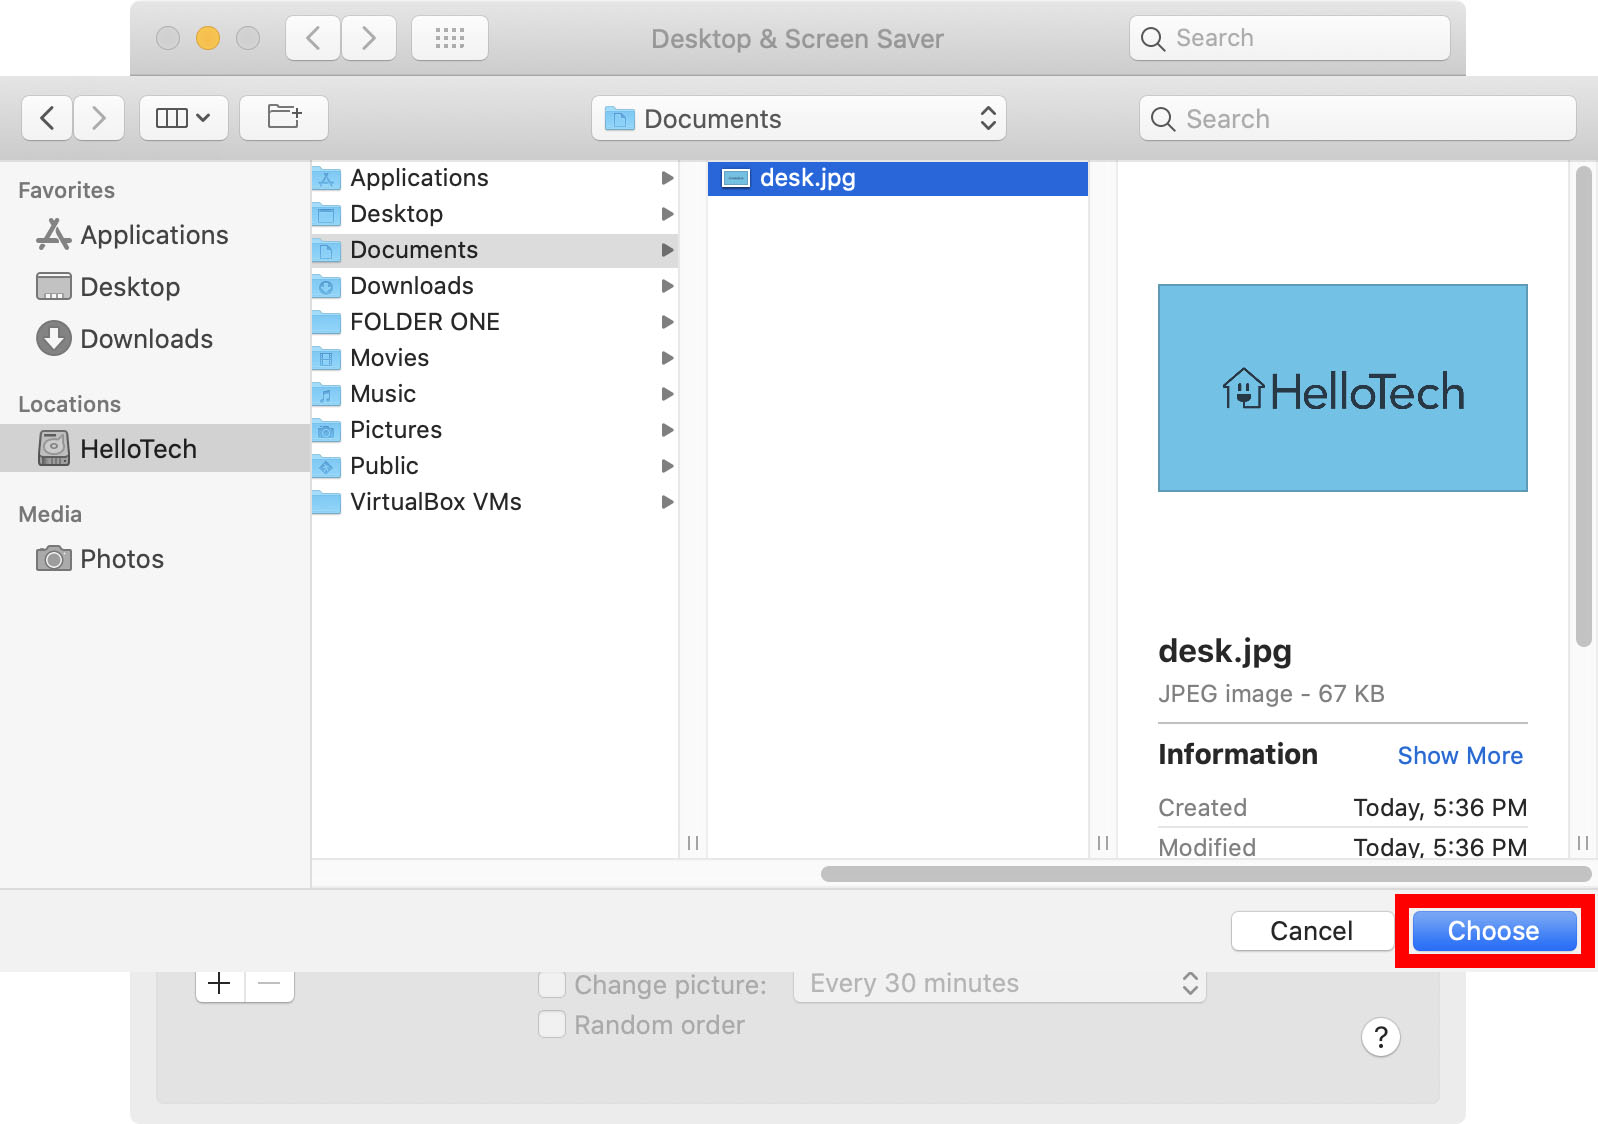The width and height of the screenshot is (1598, 1124).
Task: Open Every 30 minutes interval dropdown
Action: point(1000,984)
